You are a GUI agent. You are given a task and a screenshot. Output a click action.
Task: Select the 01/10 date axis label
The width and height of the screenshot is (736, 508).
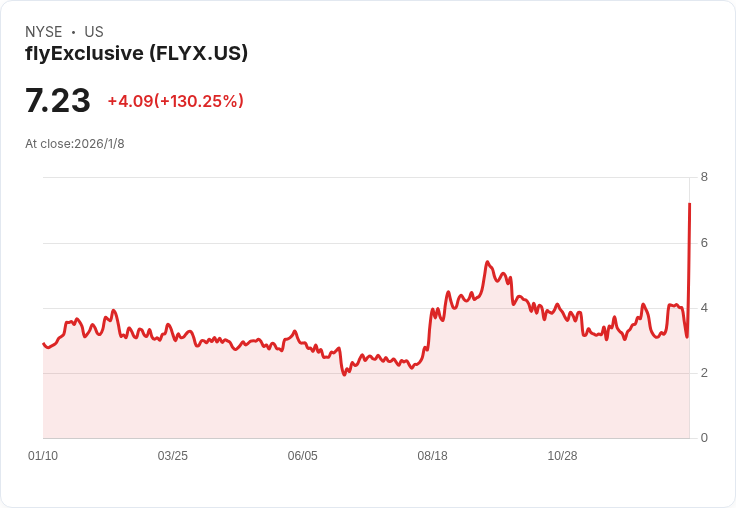[43, 456]
